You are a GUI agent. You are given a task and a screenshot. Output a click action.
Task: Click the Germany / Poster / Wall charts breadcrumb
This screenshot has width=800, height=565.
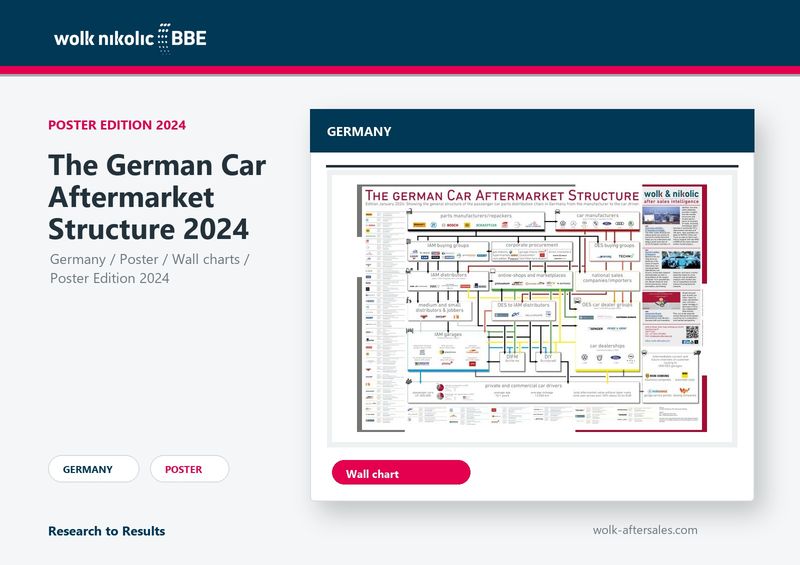[x=149, y=268]
